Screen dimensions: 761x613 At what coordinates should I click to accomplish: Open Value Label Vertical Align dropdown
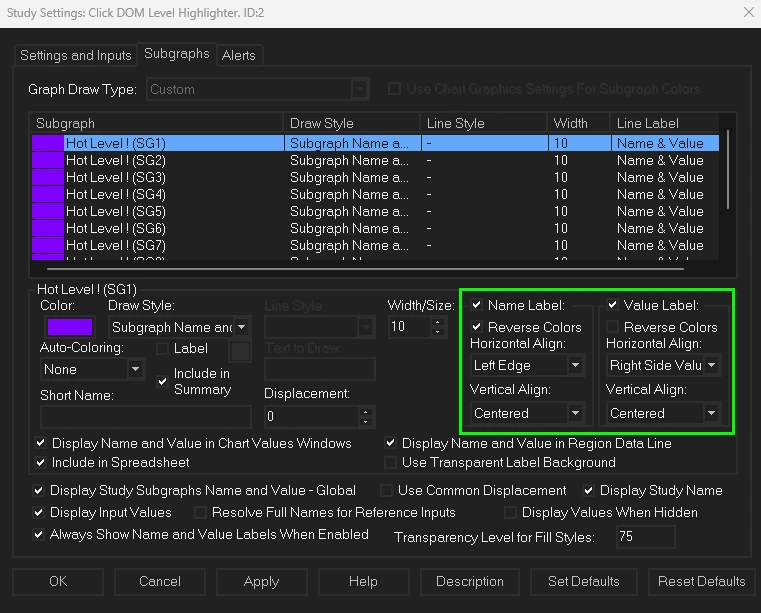coord(663,413)
